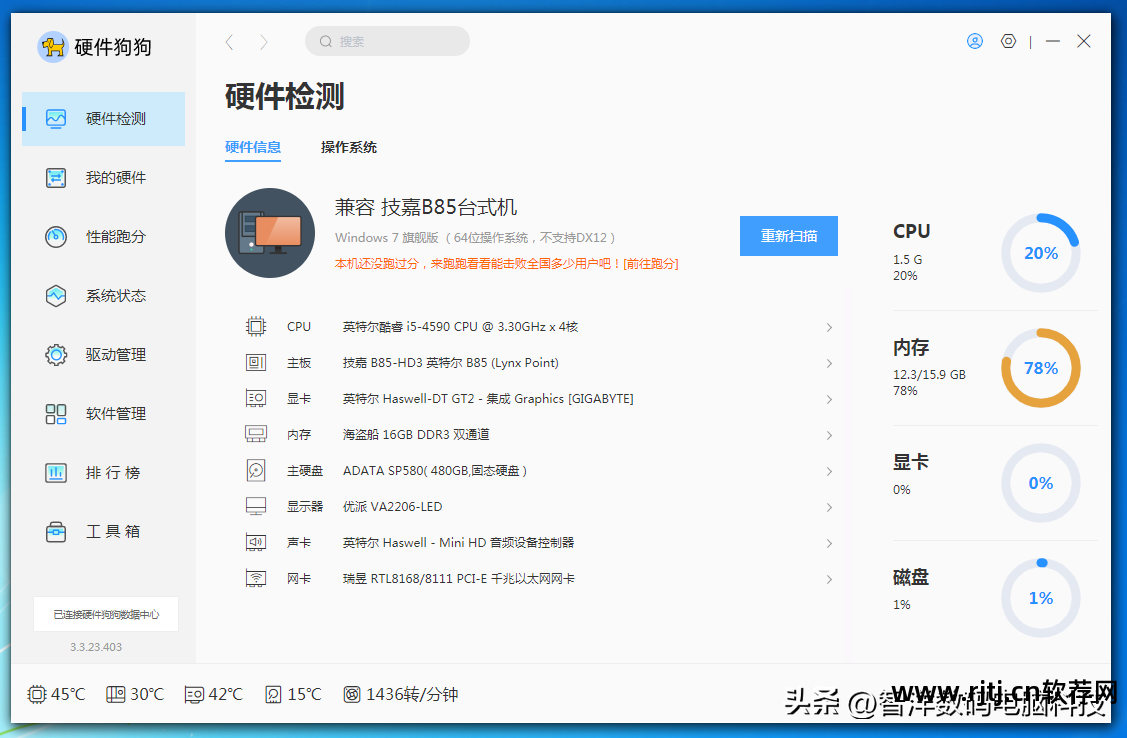
Task: Open the user account icon
Action: [975, 42]
